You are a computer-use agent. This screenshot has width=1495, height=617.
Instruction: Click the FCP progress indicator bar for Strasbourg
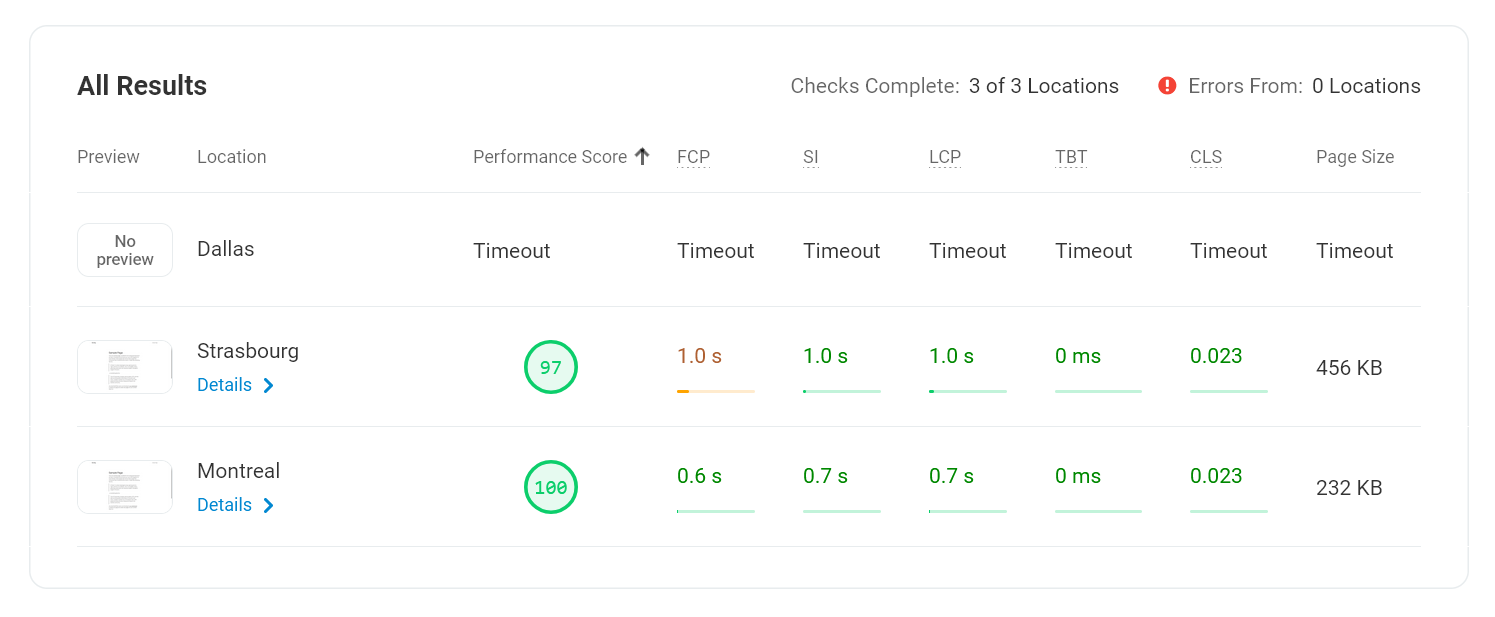pyautogui.click(x=715, y=392)
